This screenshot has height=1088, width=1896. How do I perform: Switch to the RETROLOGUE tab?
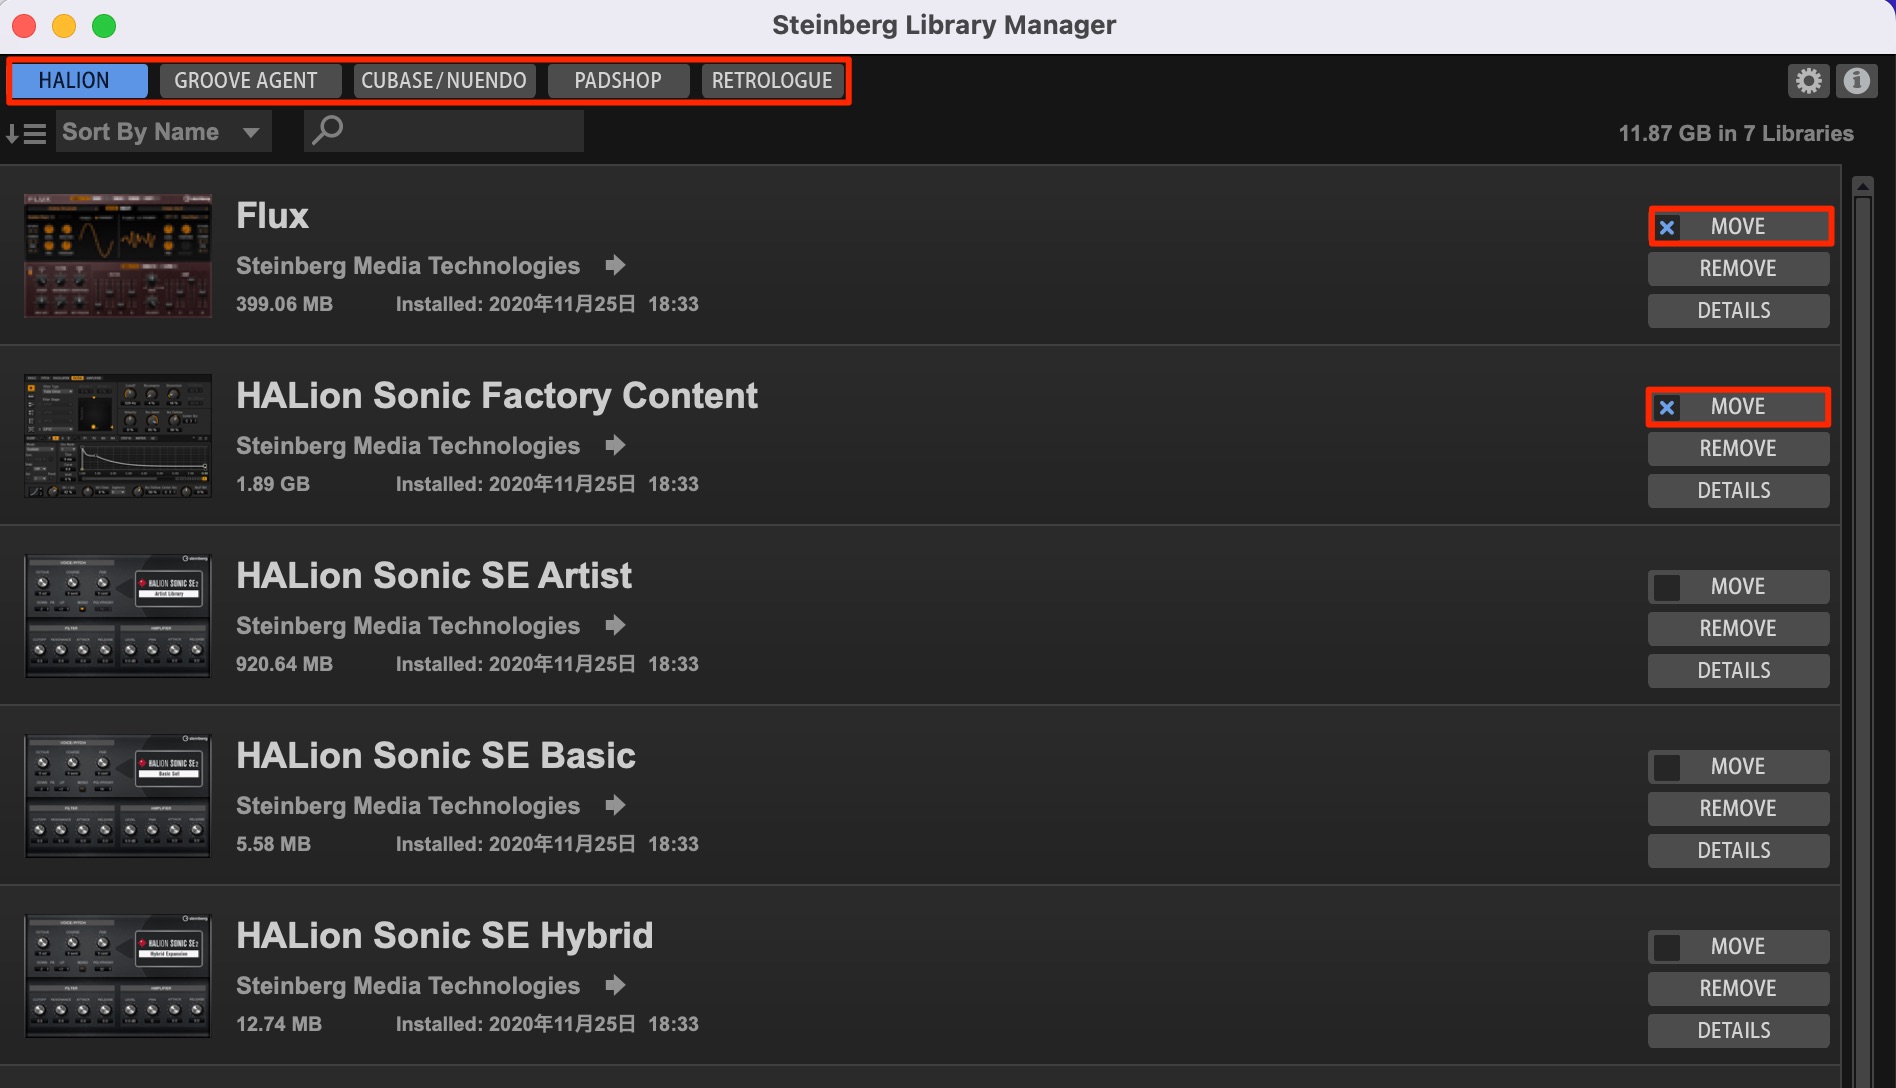pos(772,81)
